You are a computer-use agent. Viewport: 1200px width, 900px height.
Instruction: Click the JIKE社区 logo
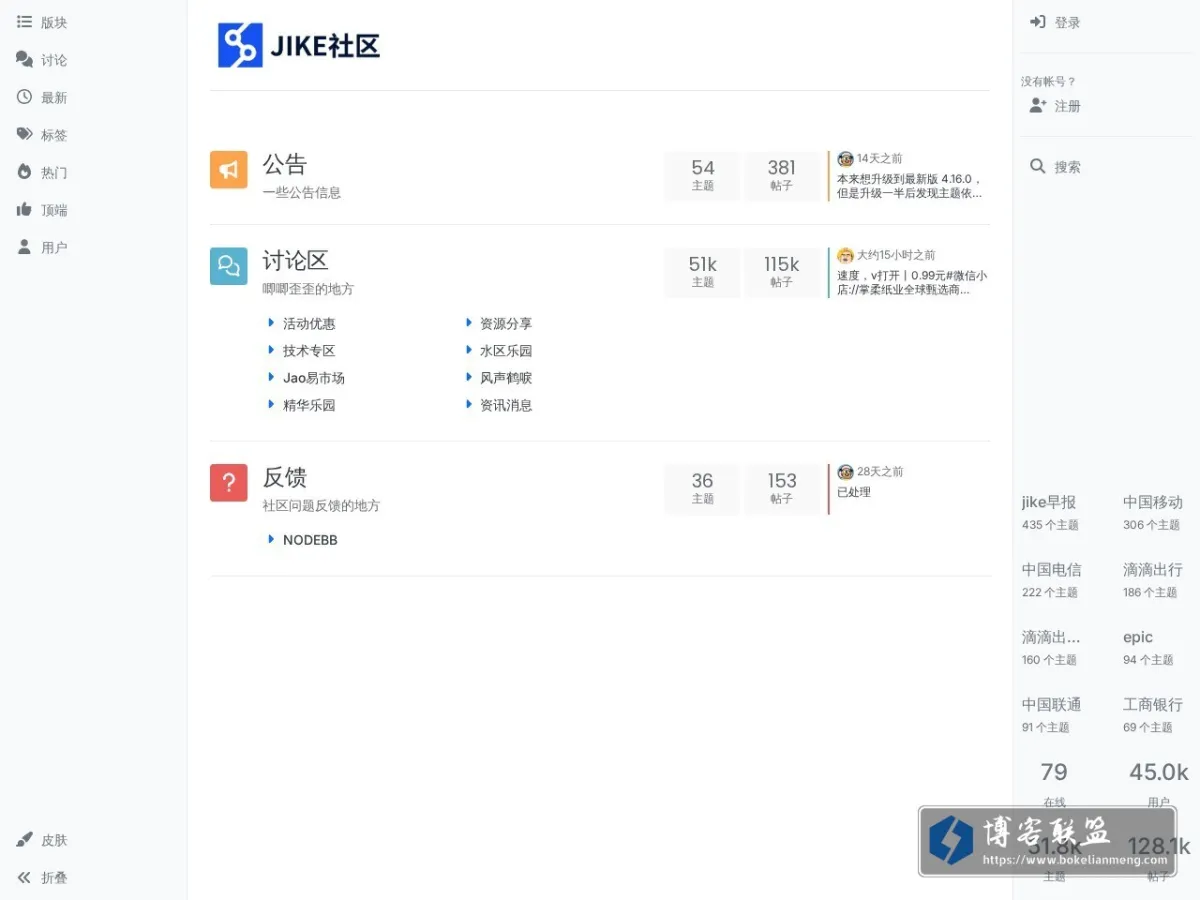pos(299,45)
